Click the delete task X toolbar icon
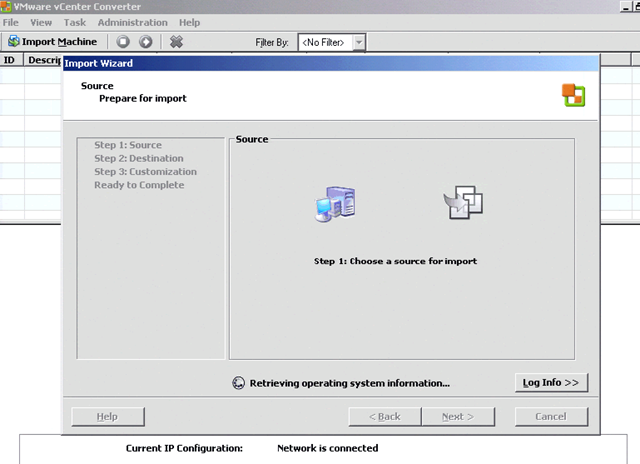Image resolution: width=640 pixels, height=464 pixels. tap(176, 42)
